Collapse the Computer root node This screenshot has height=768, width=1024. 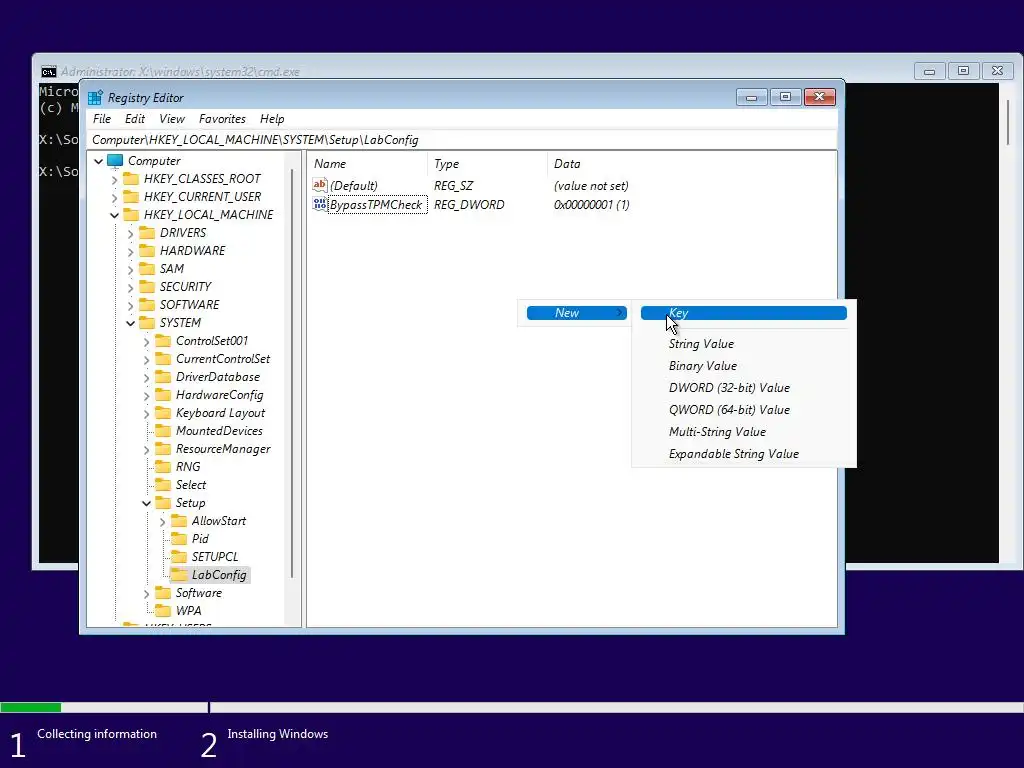pos(99,161)
